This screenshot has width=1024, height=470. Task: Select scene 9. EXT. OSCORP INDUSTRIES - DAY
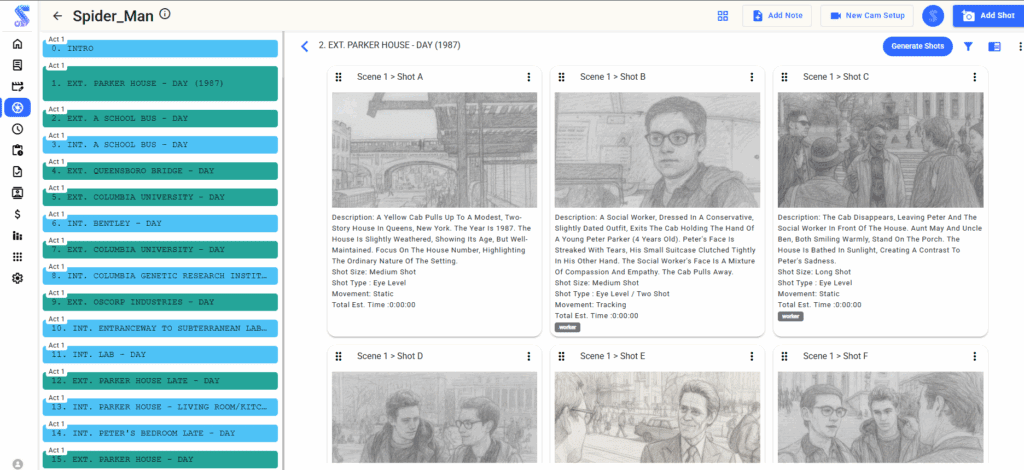(x=160, y=302)
